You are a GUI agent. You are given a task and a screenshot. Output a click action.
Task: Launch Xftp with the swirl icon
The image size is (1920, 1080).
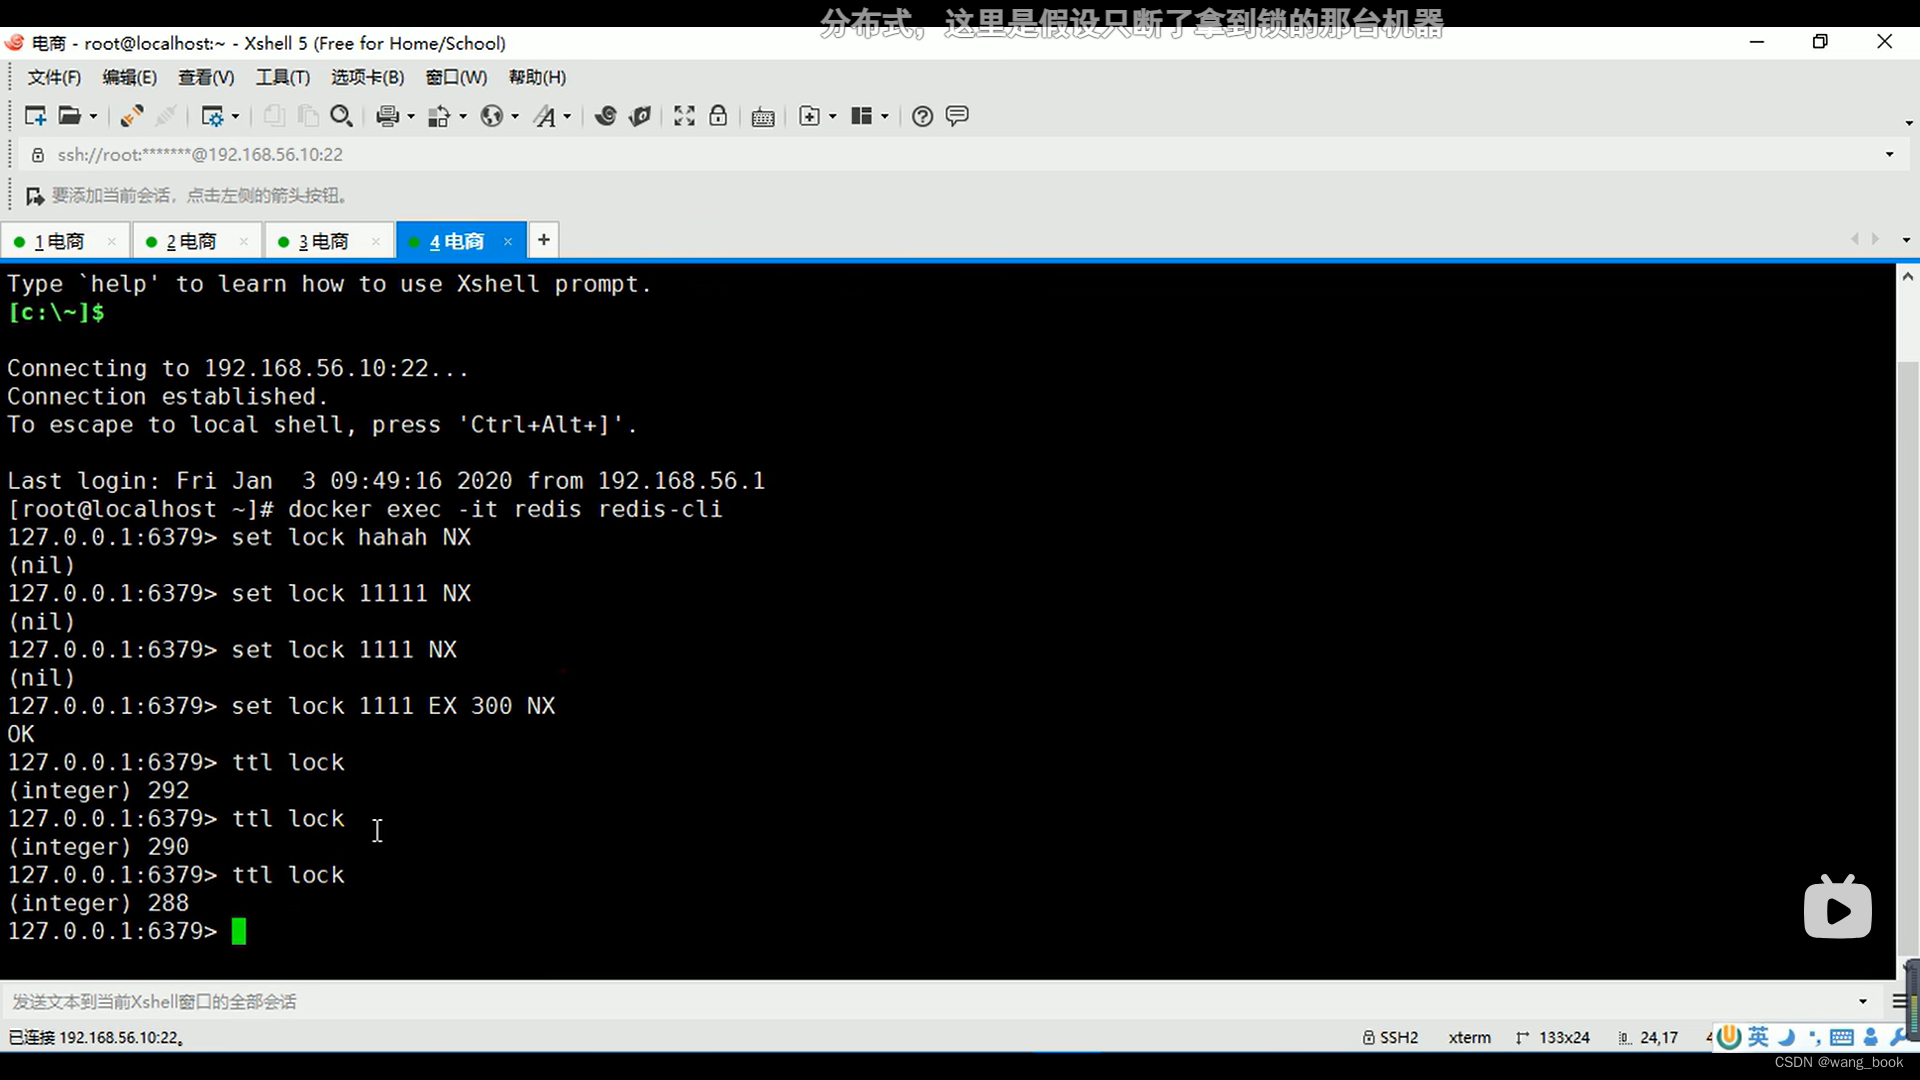(x=605, y=116)
